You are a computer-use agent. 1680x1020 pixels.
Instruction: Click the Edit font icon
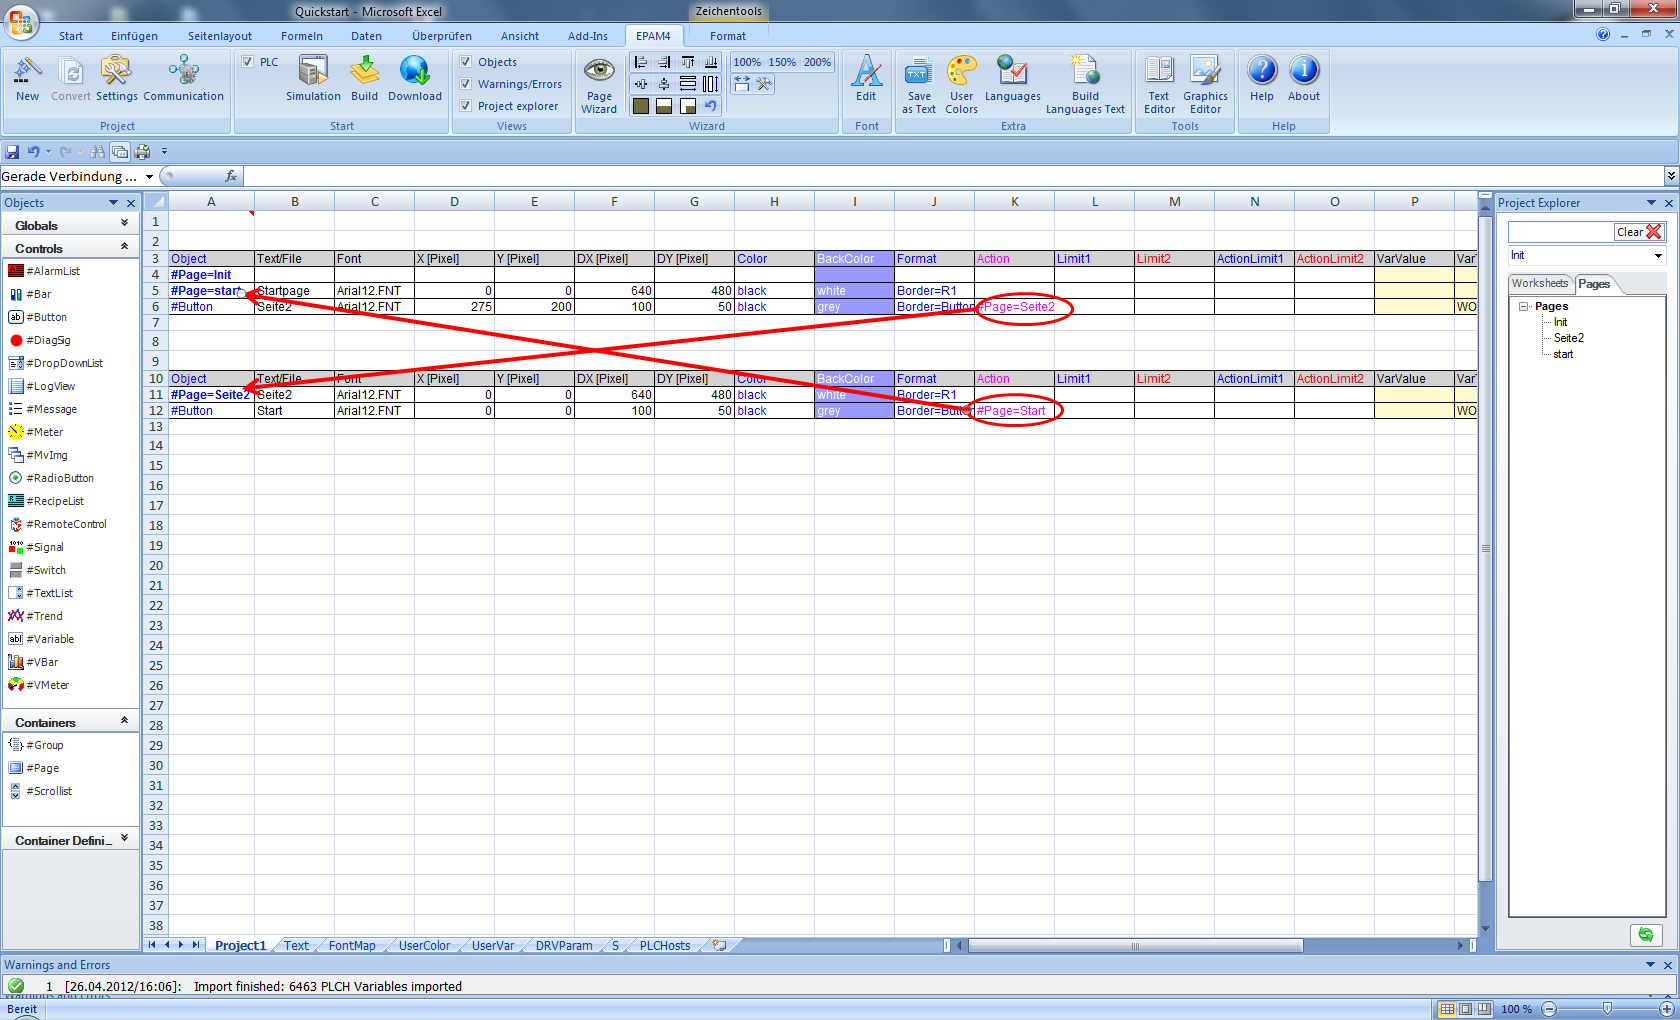[x=866, y=79]
